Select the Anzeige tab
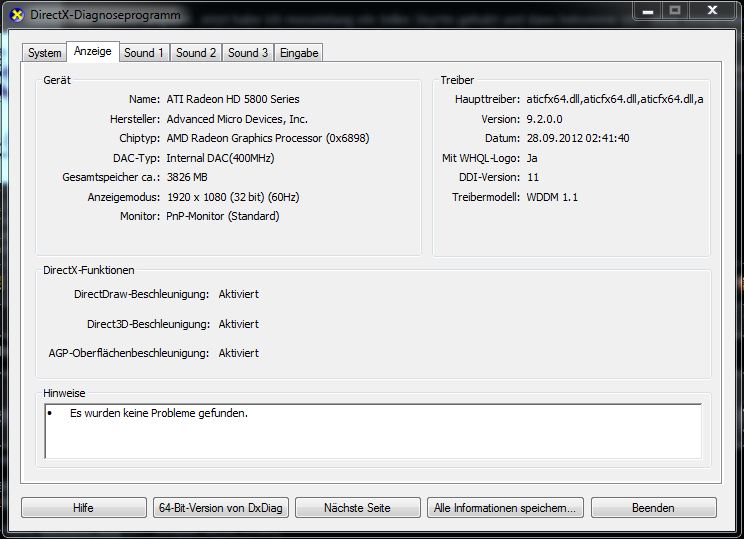The image size is (744, 539). point(93,51)
